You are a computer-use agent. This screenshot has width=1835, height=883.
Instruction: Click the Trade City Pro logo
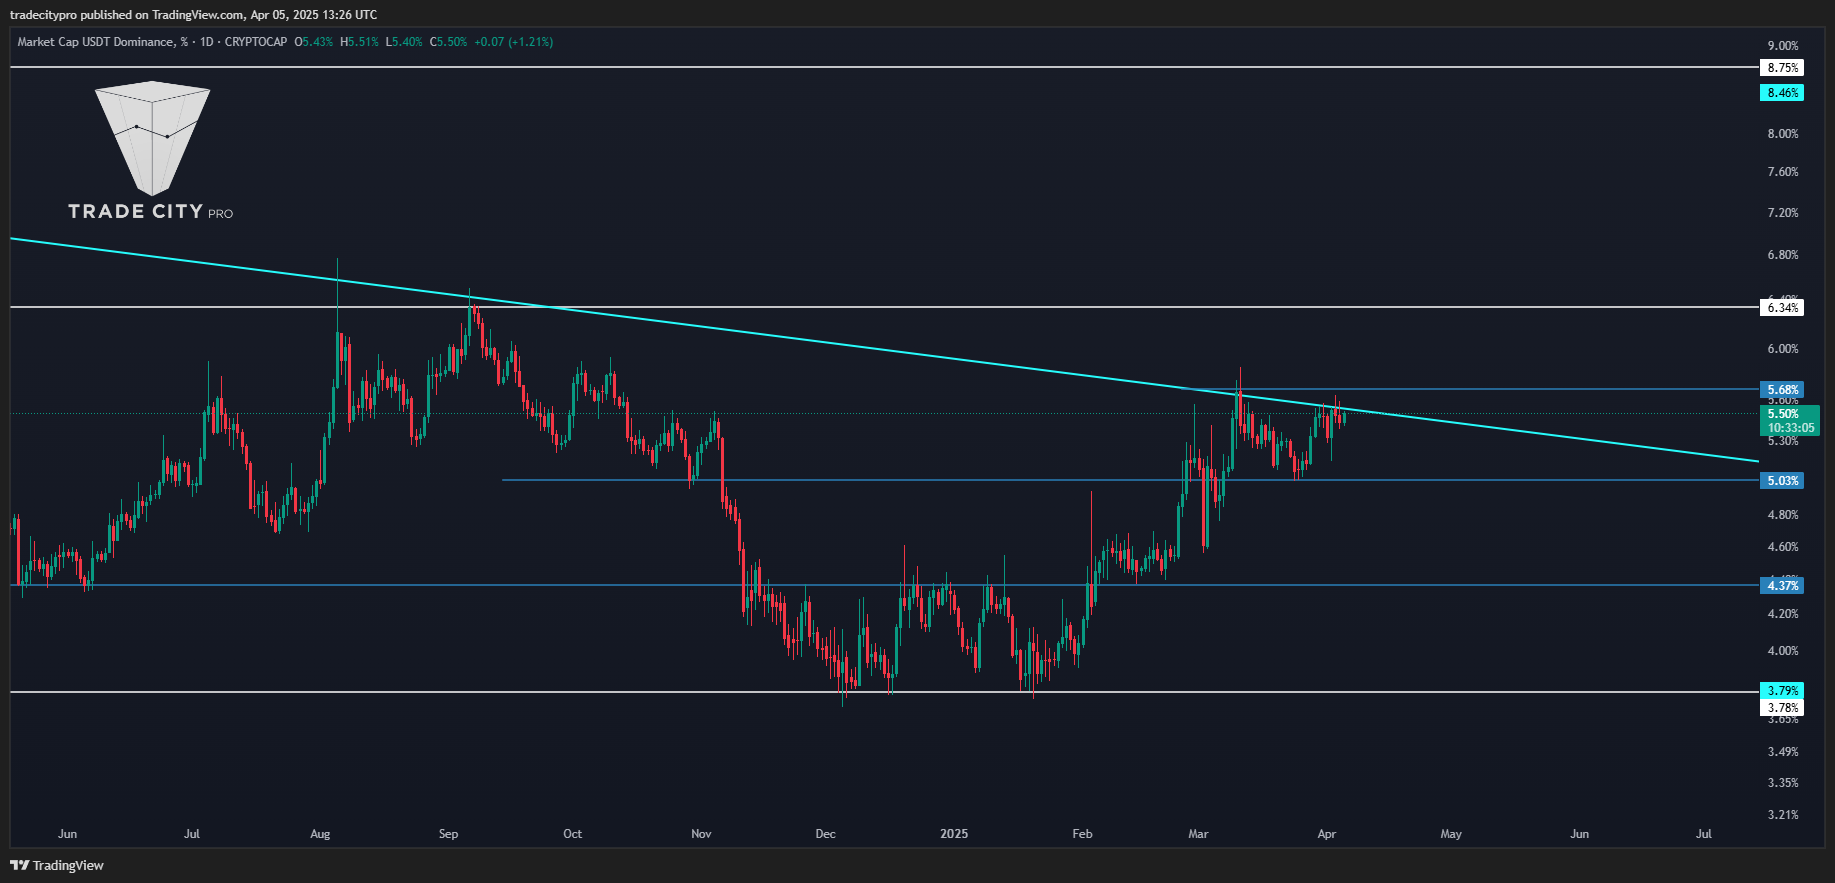(x=151, y=151)
